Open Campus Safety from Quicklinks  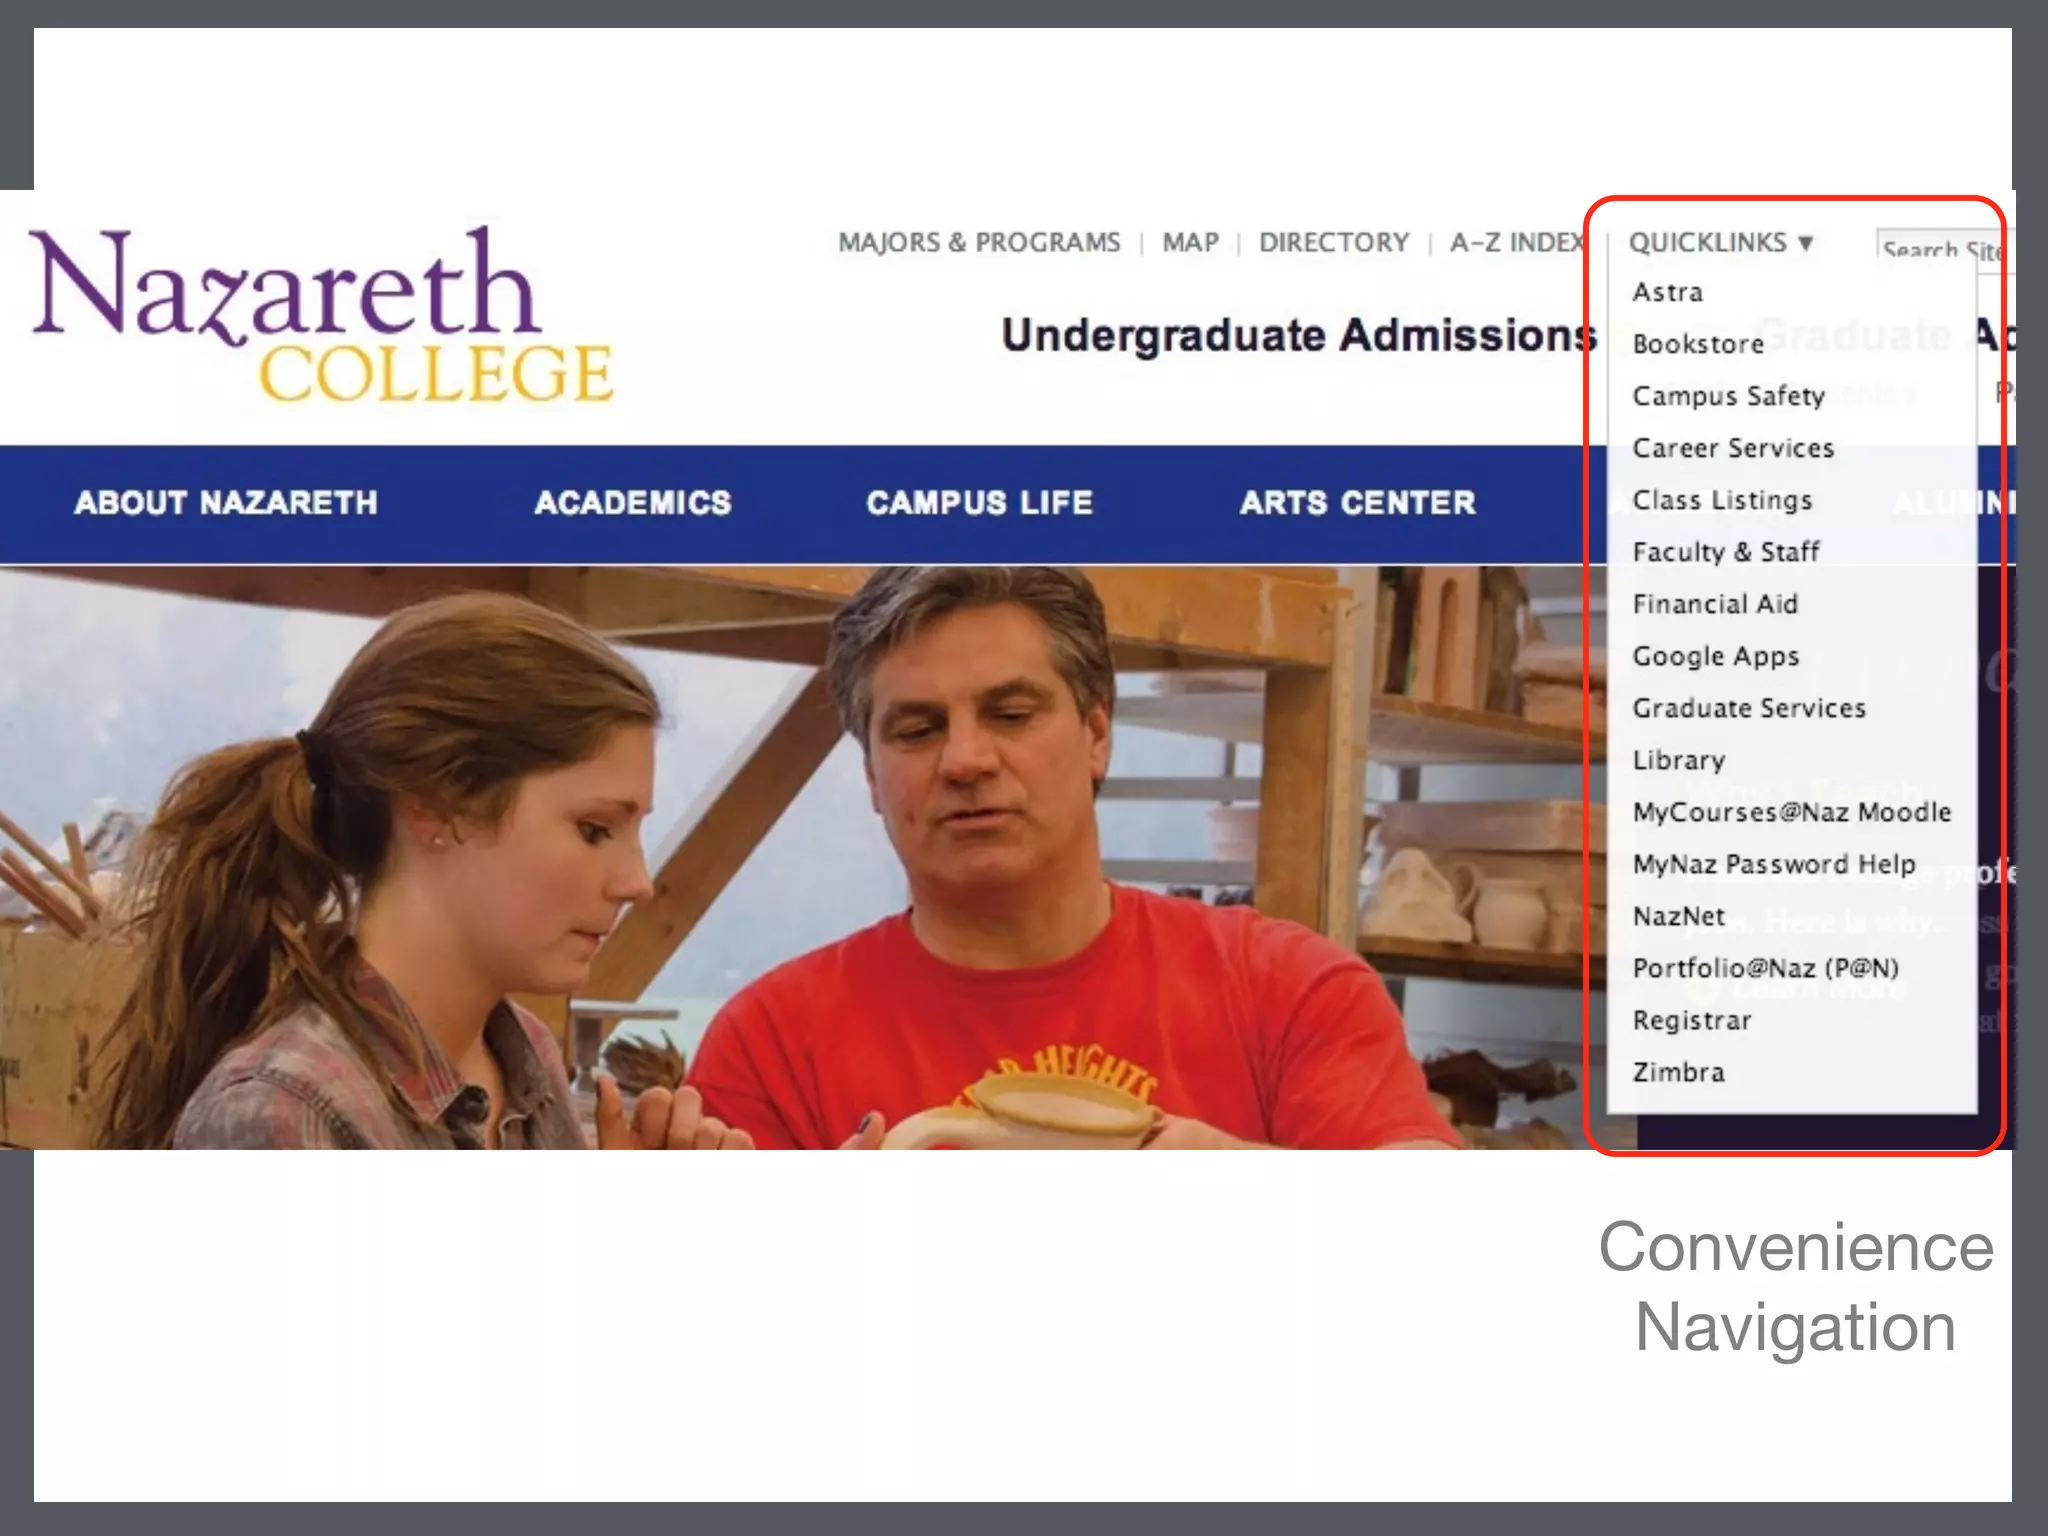tap(1728, 396)
